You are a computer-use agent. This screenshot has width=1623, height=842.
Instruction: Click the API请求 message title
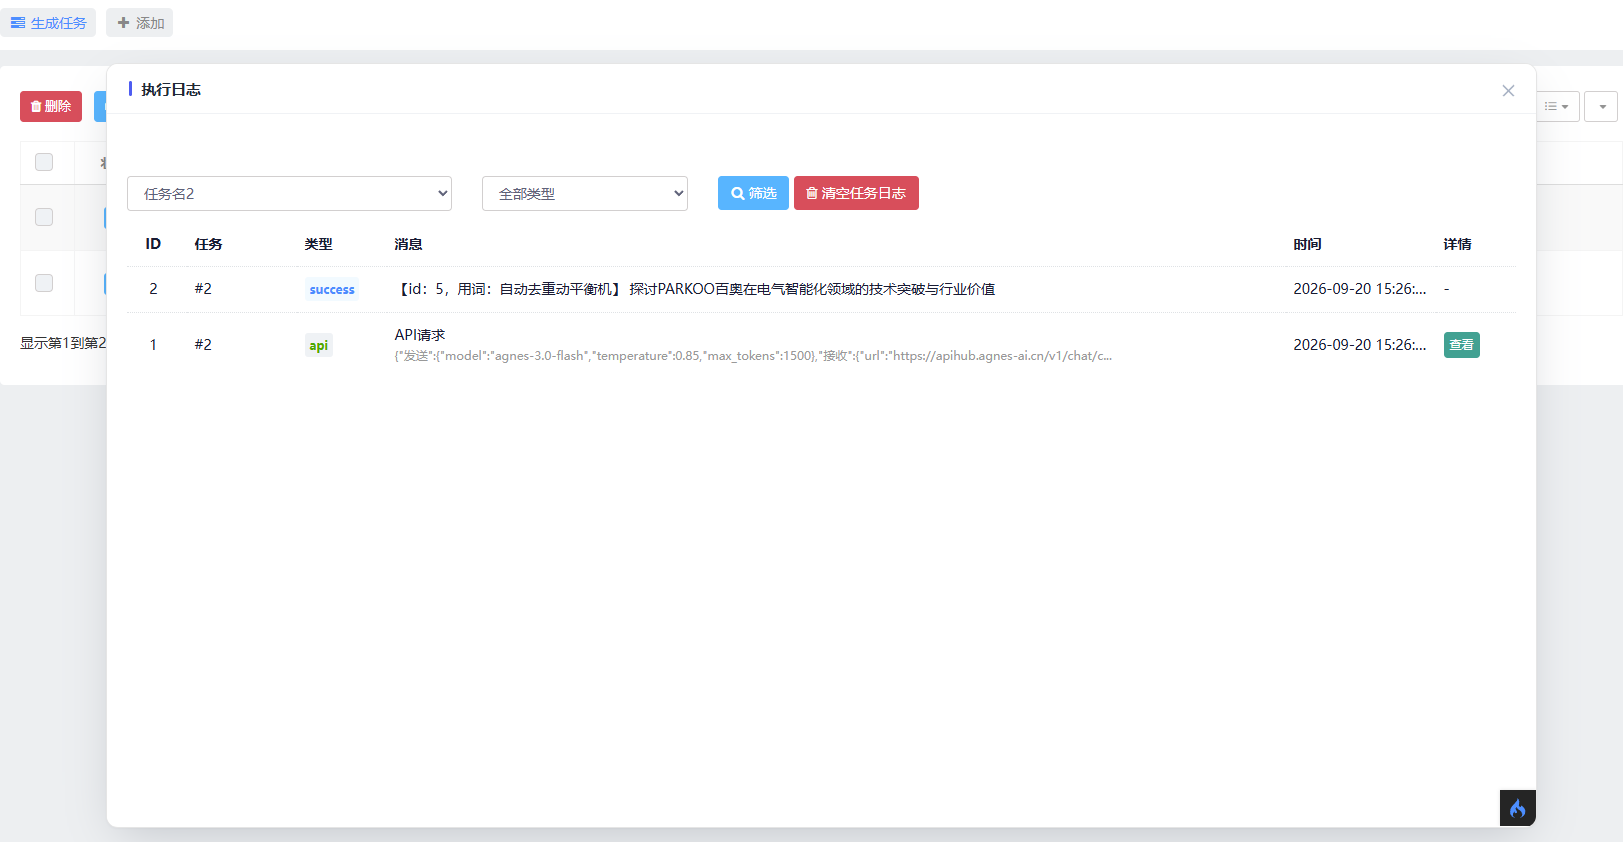[420, 335]
